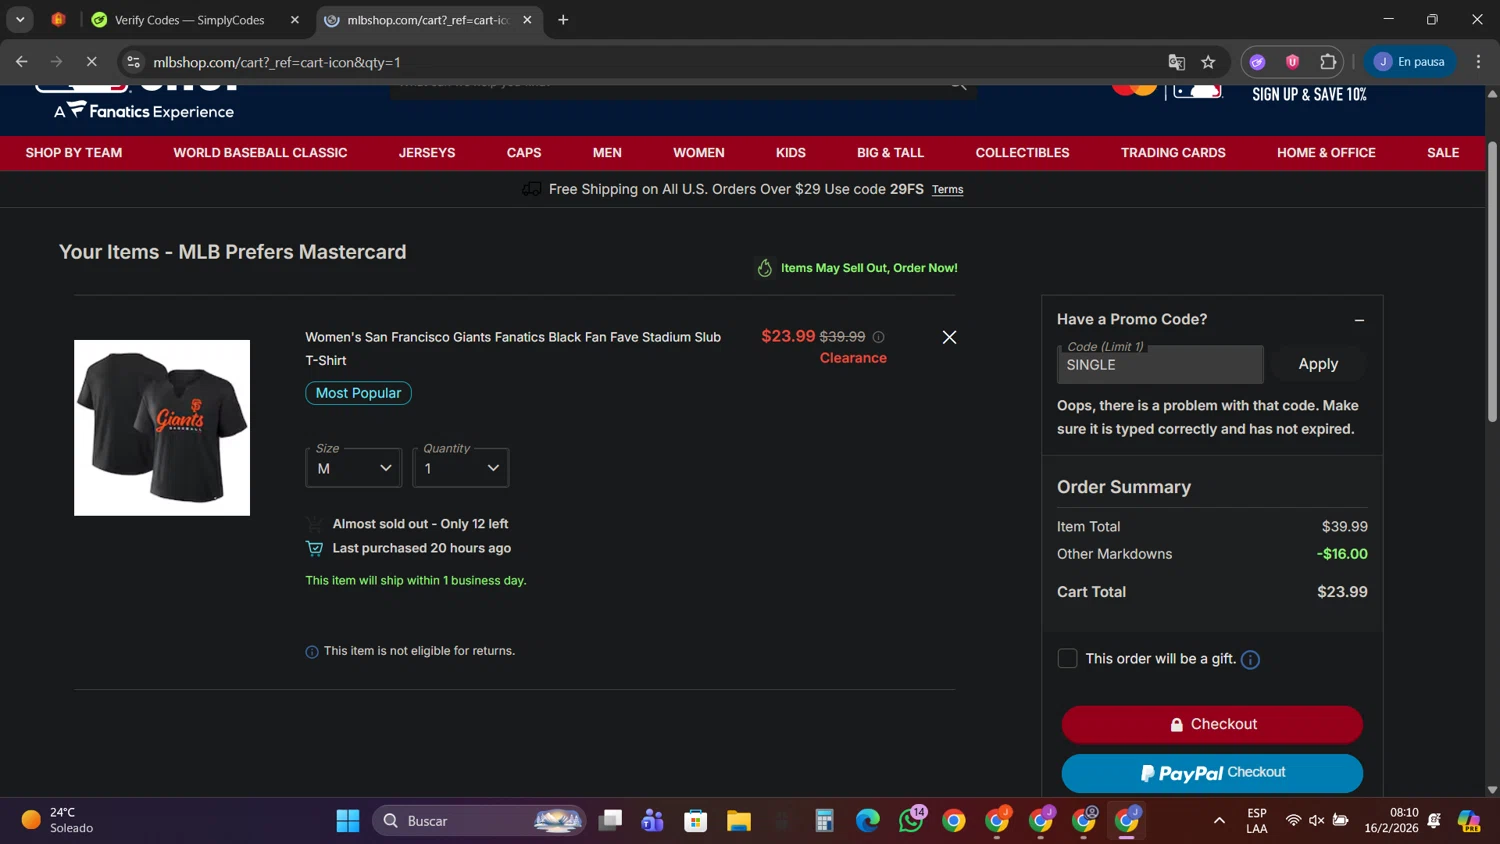Open the weather widget showing 24°C
This screenshot has width=1500, height=844.
[57, 821]
